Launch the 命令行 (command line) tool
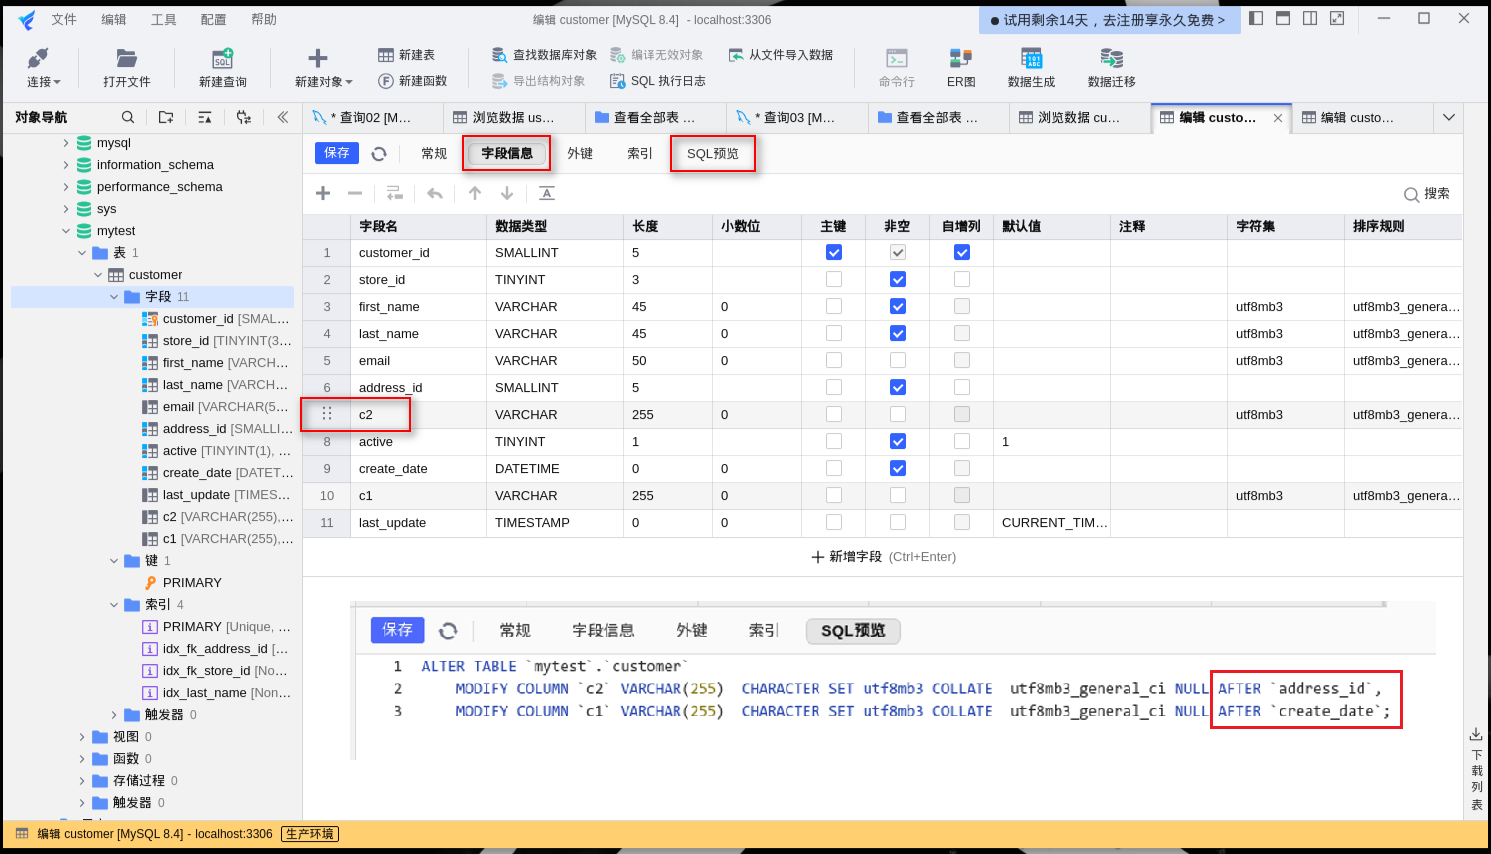 pos(895,67)
